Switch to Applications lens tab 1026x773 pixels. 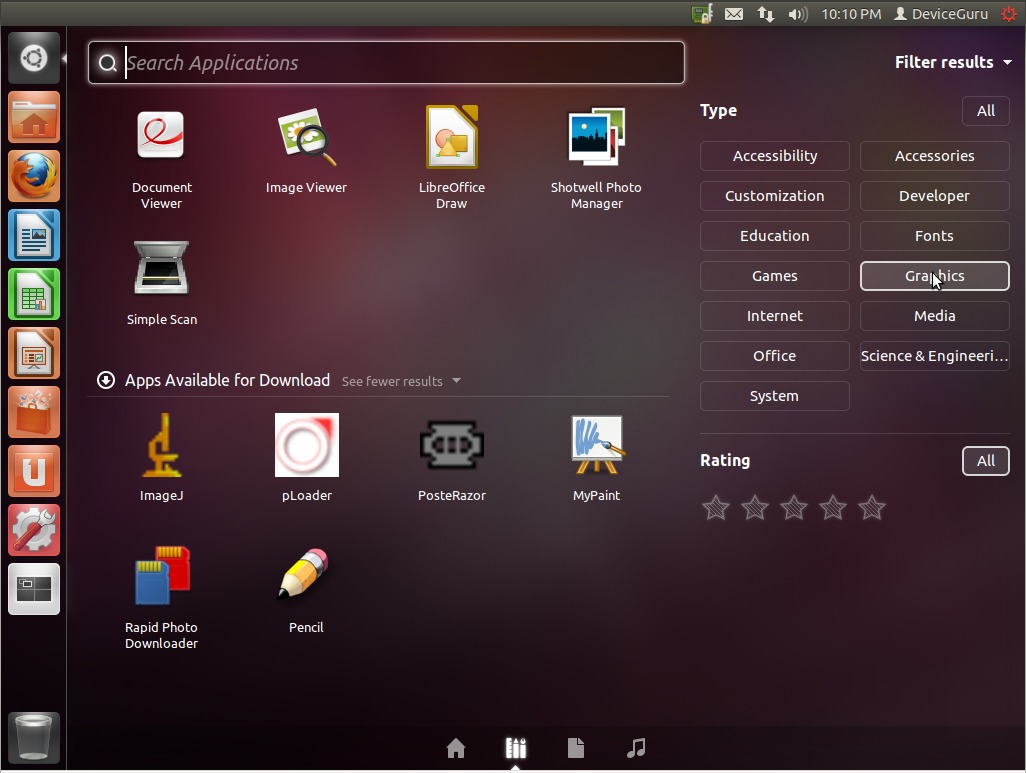click(516, 747)
